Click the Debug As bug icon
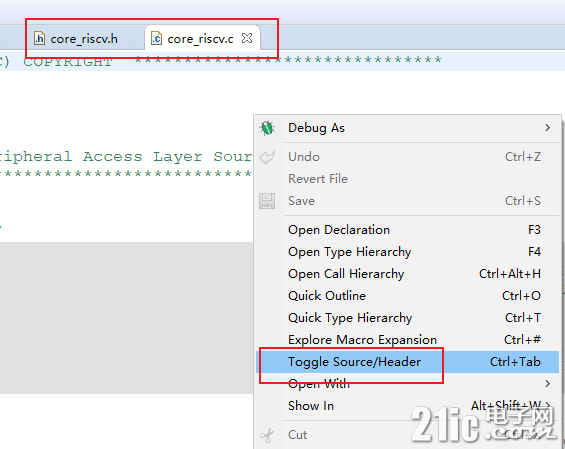Image resolution: width=565 pixels, height=449 pixels. (x=267, y=128)
